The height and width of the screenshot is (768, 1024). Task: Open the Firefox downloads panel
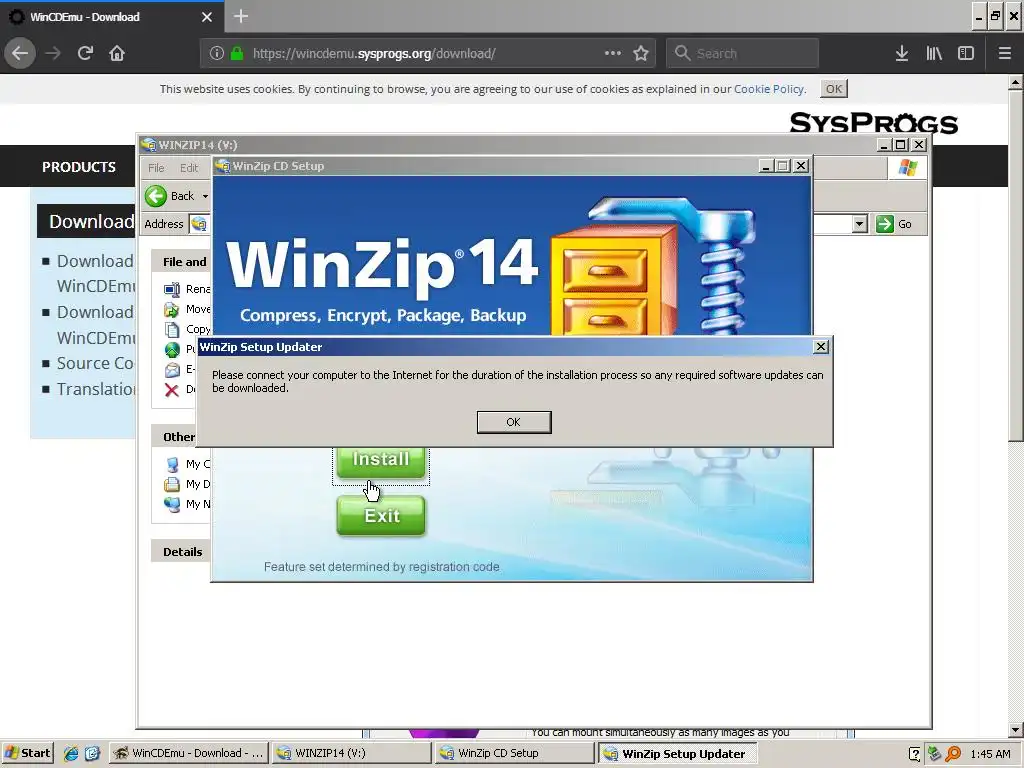pos(902,54)
